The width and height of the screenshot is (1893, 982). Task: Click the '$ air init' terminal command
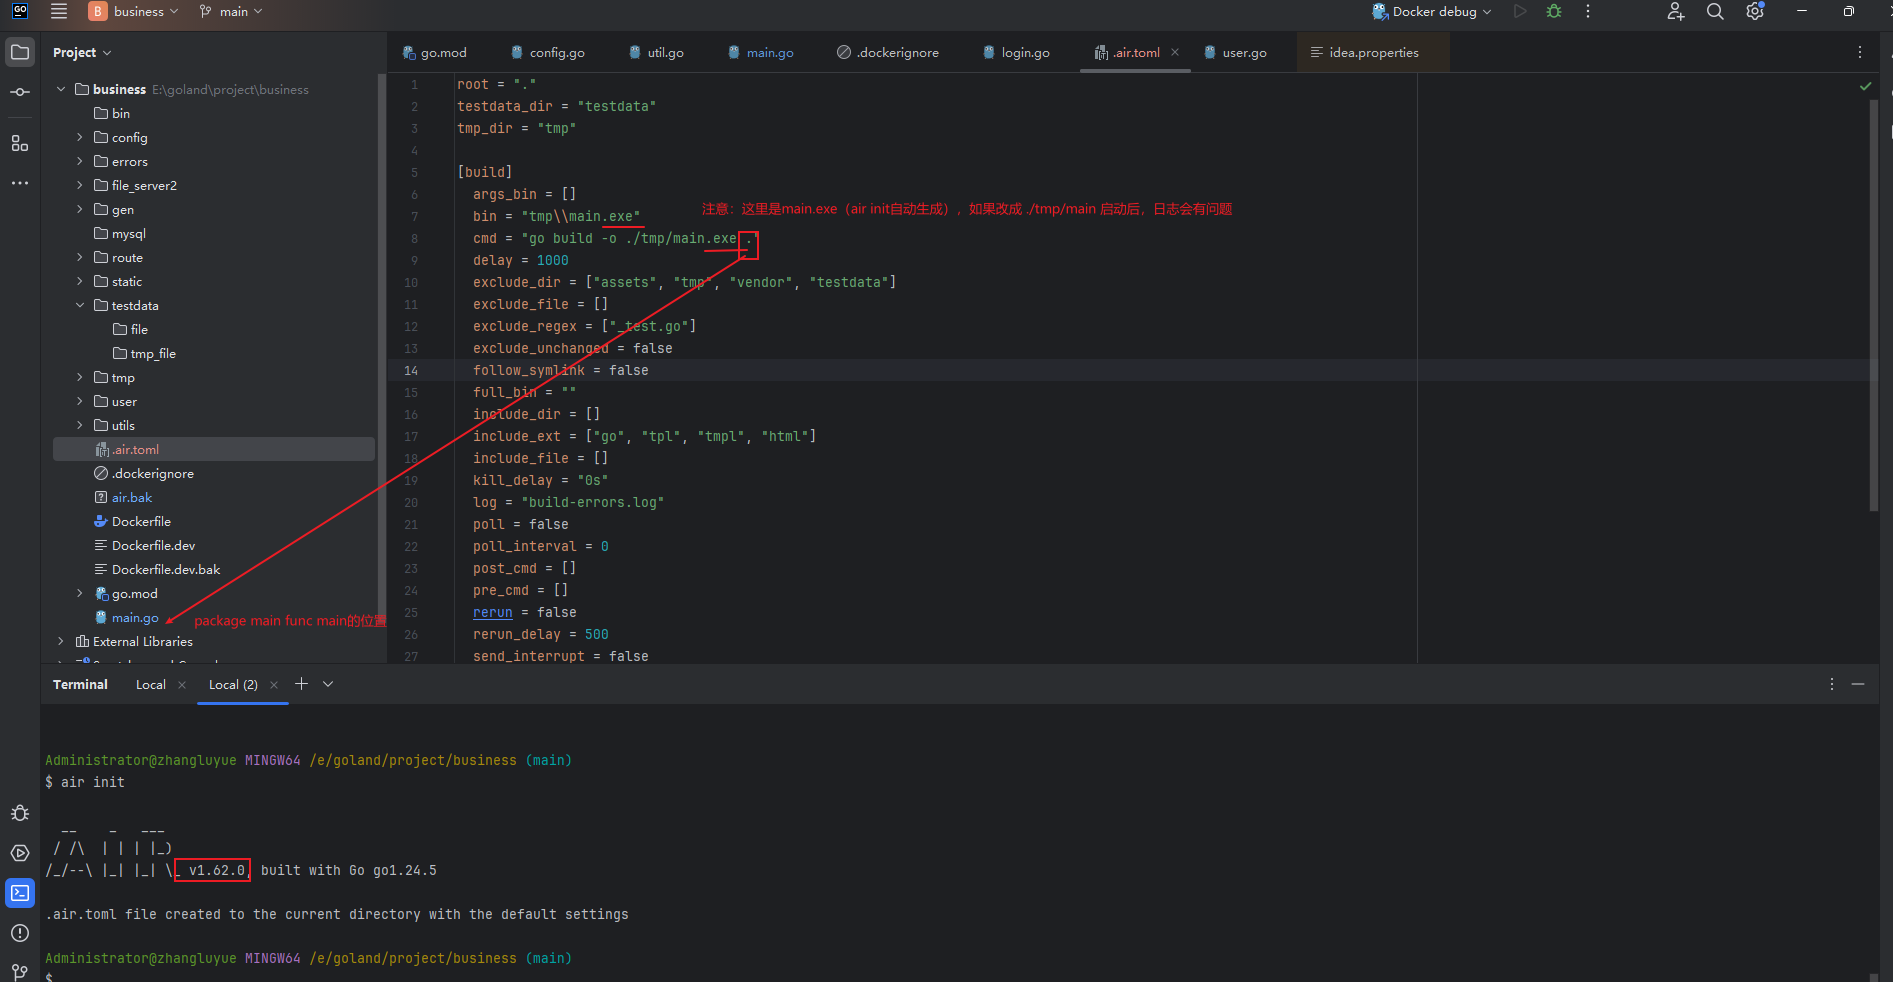(85, 782)
